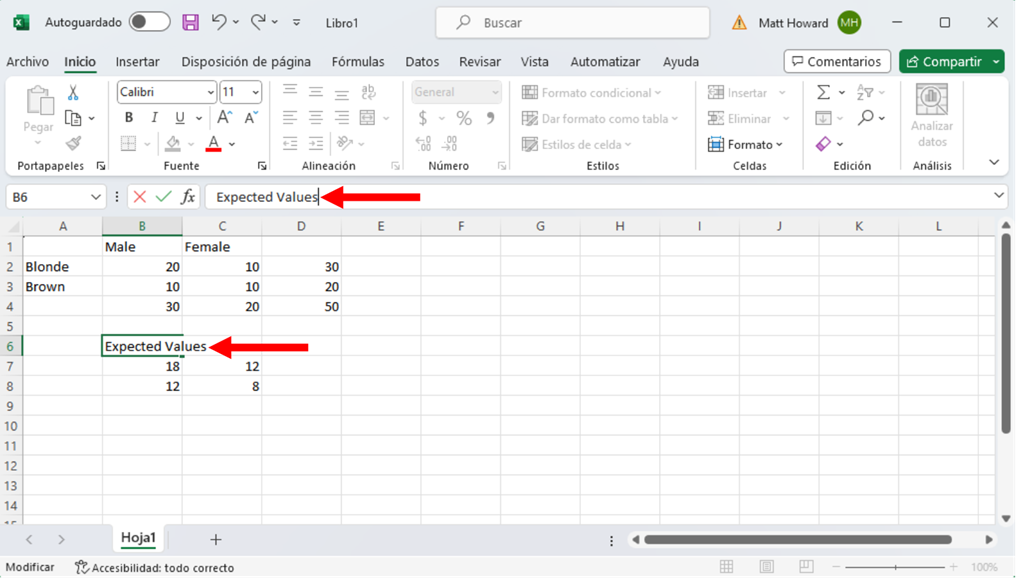Open the Name Box dropdown for B6
The height and width of the screenshot is (578, 1016).
(95, 197)
